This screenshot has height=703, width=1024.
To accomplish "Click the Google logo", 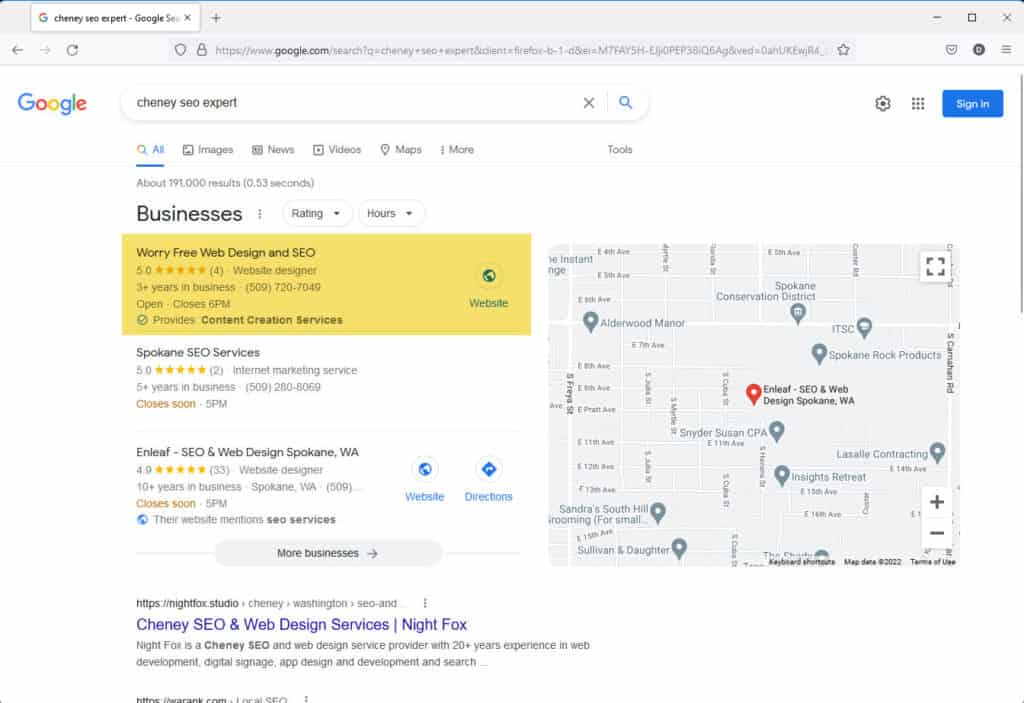I will point(52,103).
